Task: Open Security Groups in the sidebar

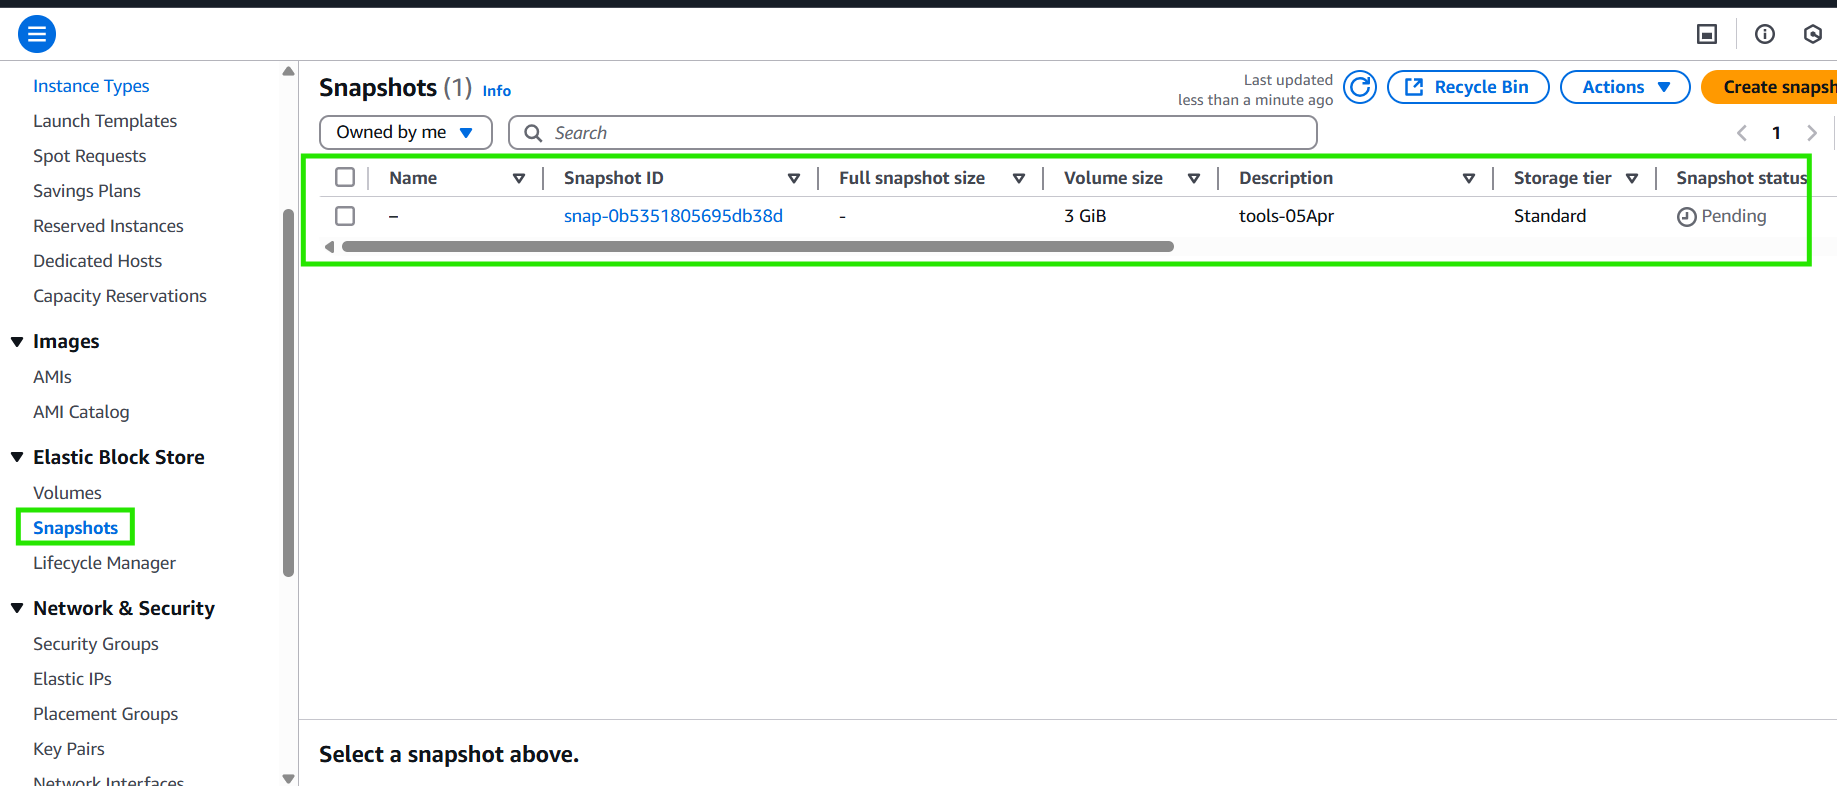Action: click(96, 644)
